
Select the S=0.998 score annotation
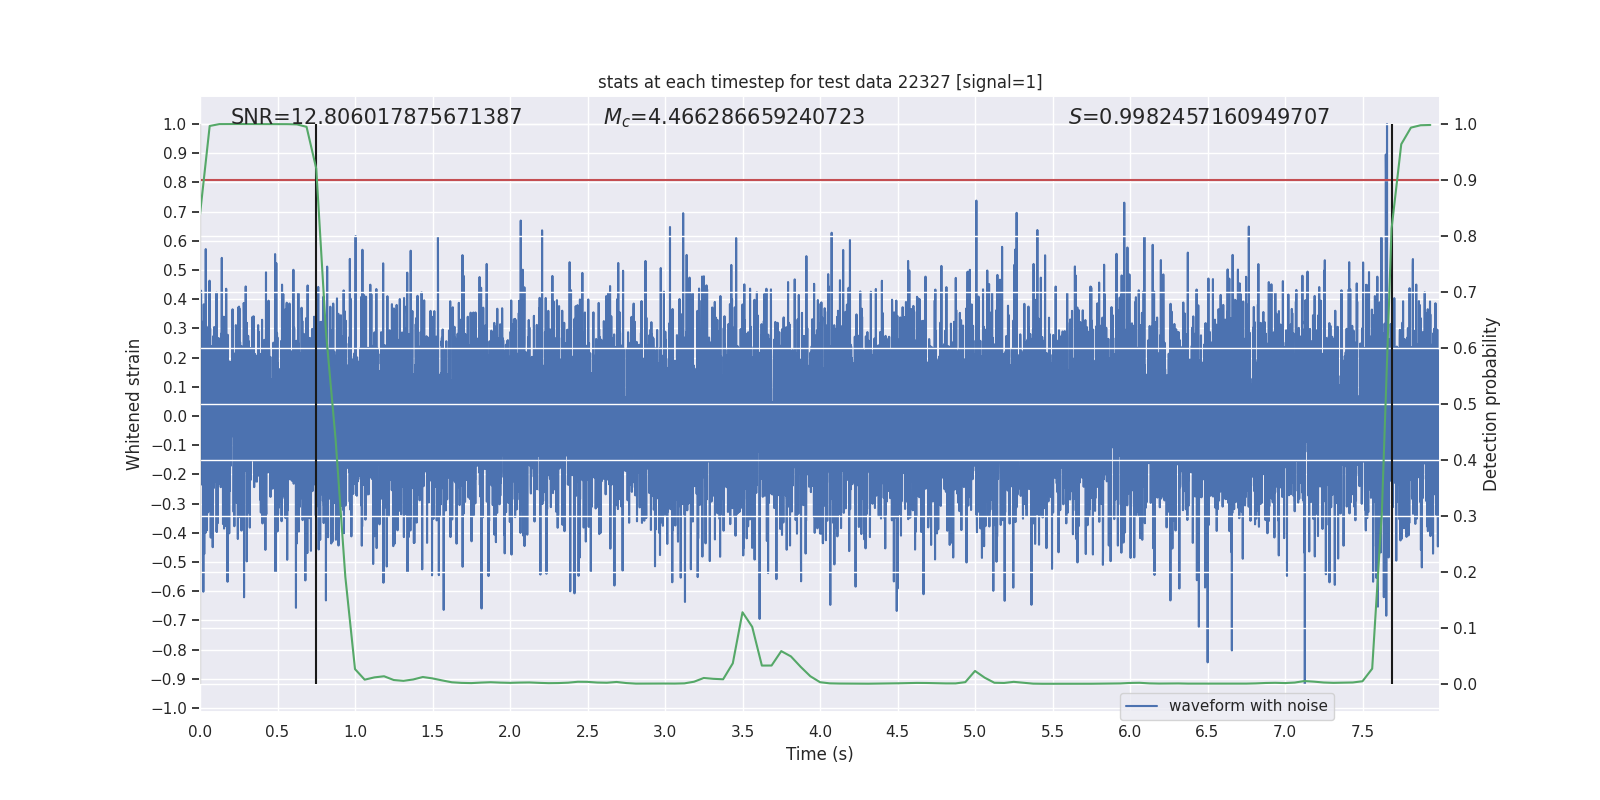pos(1198,117)
